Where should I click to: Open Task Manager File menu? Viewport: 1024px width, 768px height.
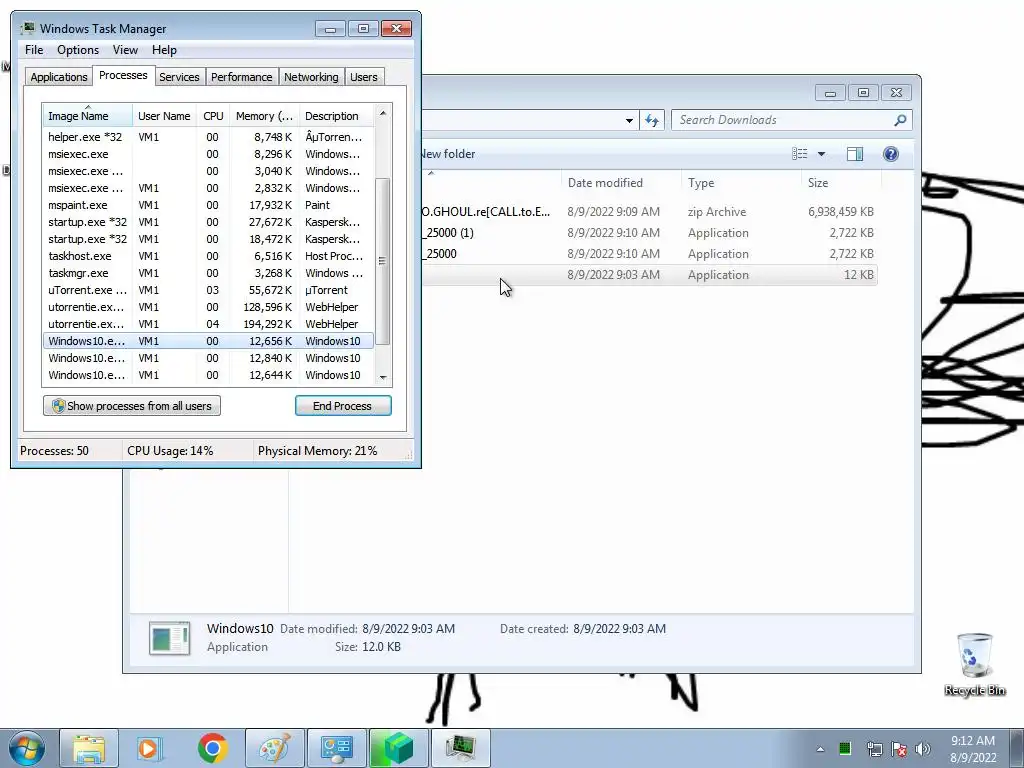click(x=34, y=50)
